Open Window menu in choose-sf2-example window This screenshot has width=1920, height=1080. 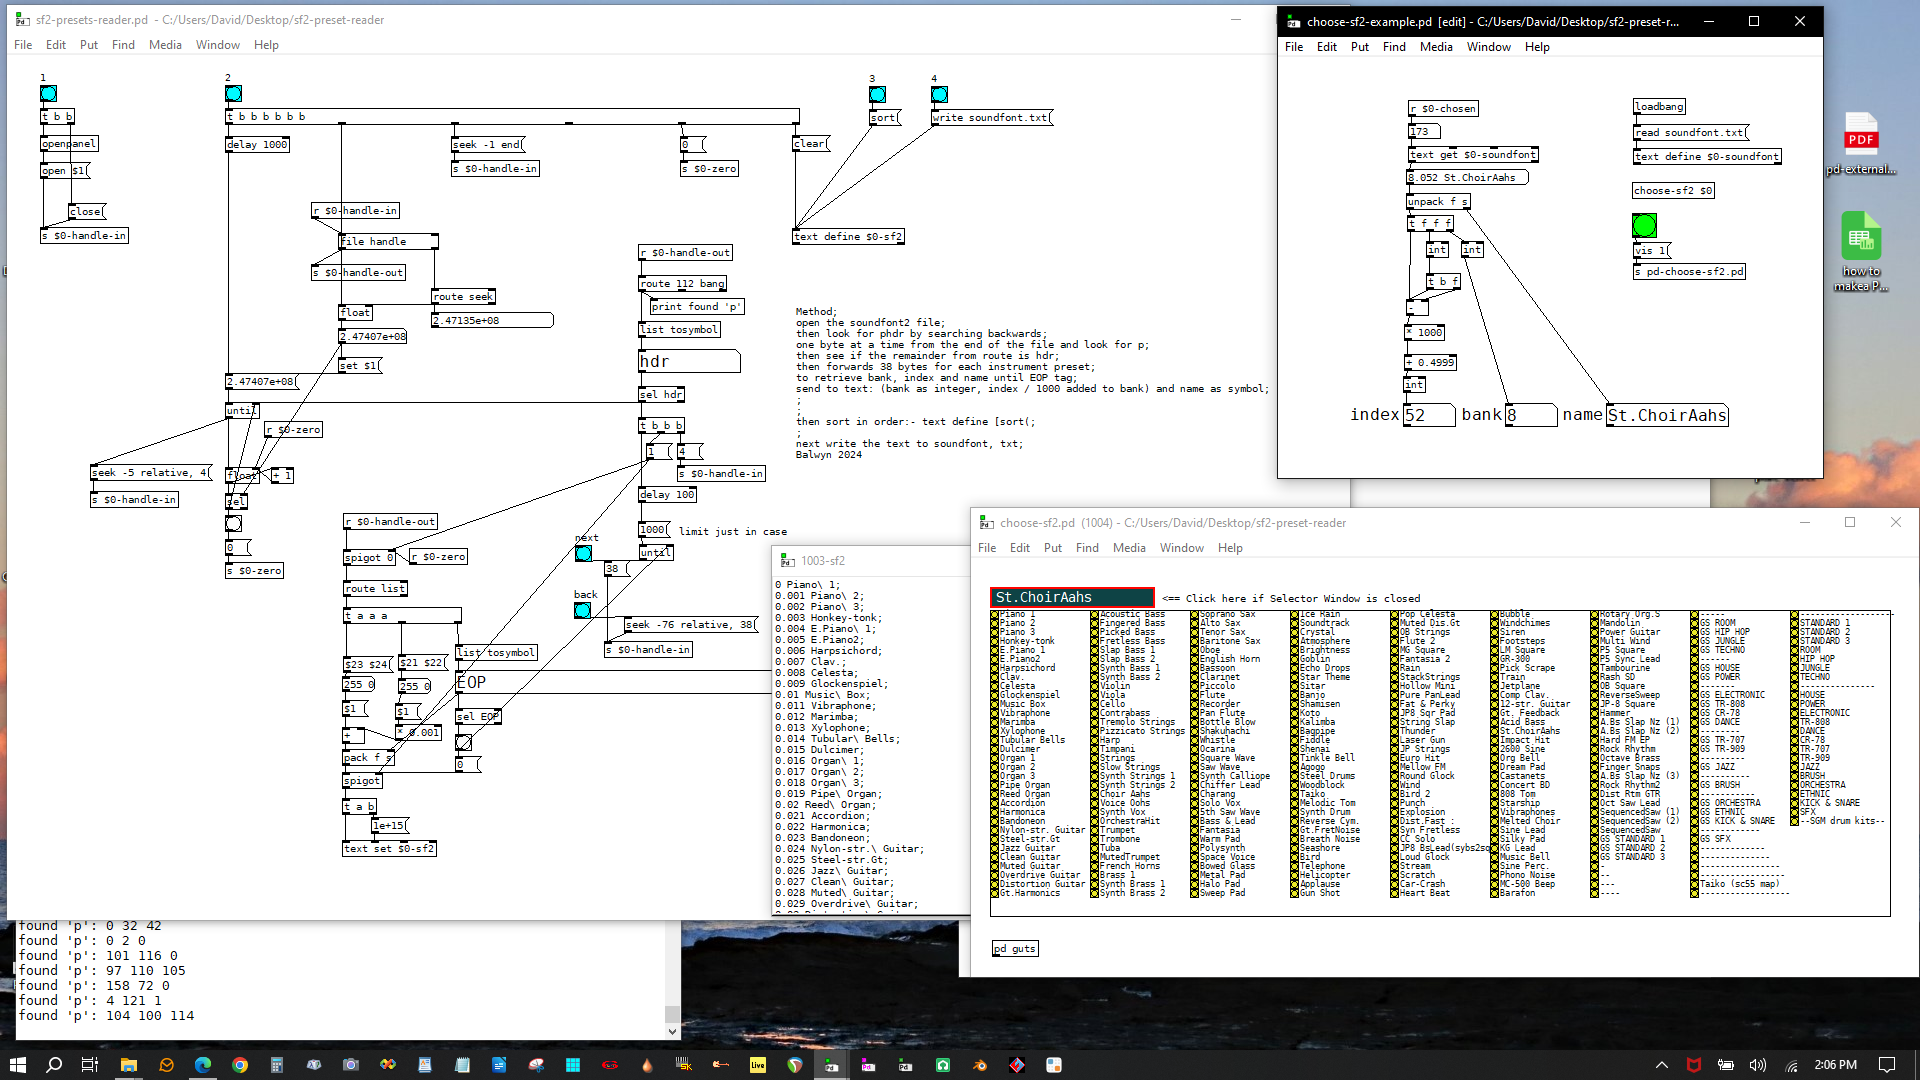click(x=1489, y=47)
